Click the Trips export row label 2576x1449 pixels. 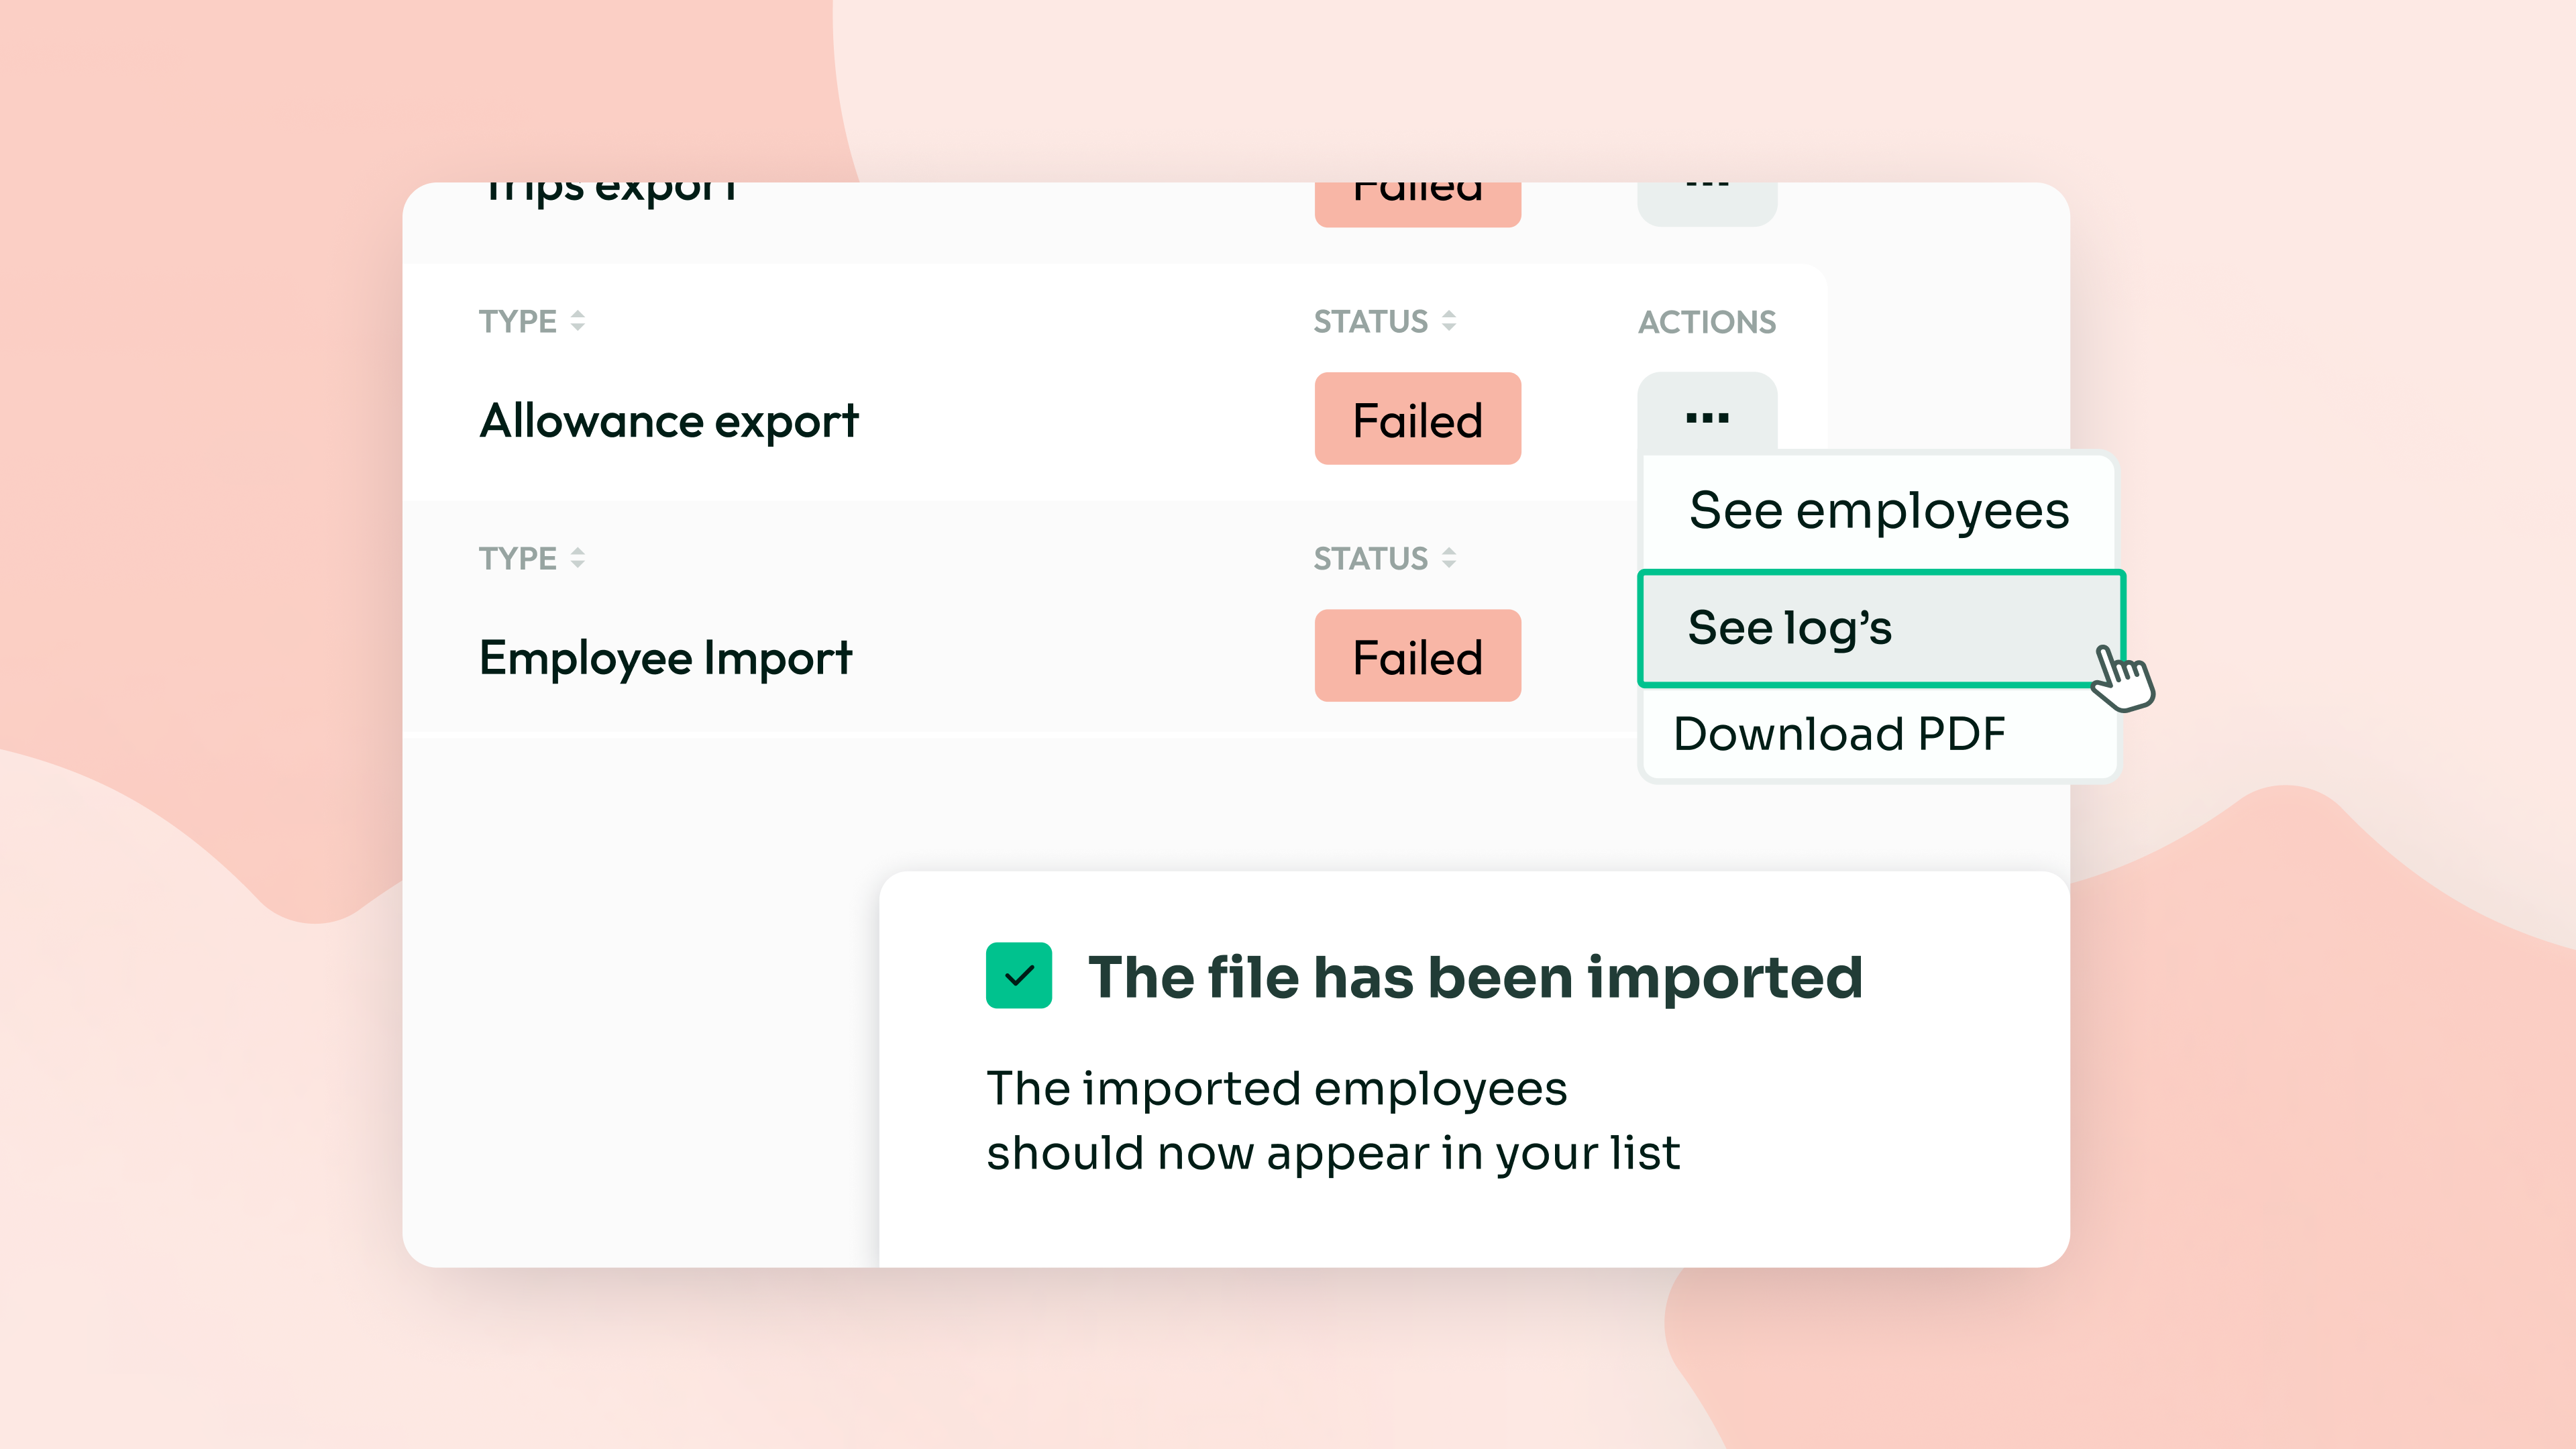pyautogui.click(x=610, y=193)
